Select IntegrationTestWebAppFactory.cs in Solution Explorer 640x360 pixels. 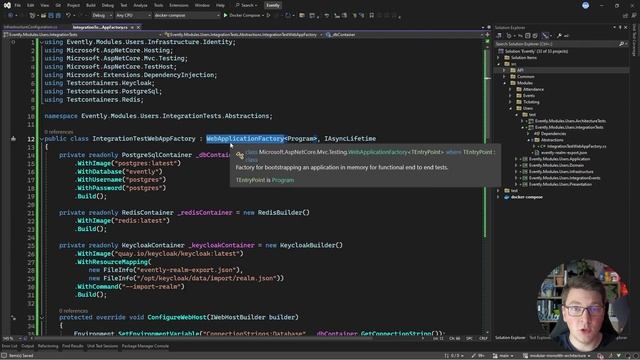(576, 146)
